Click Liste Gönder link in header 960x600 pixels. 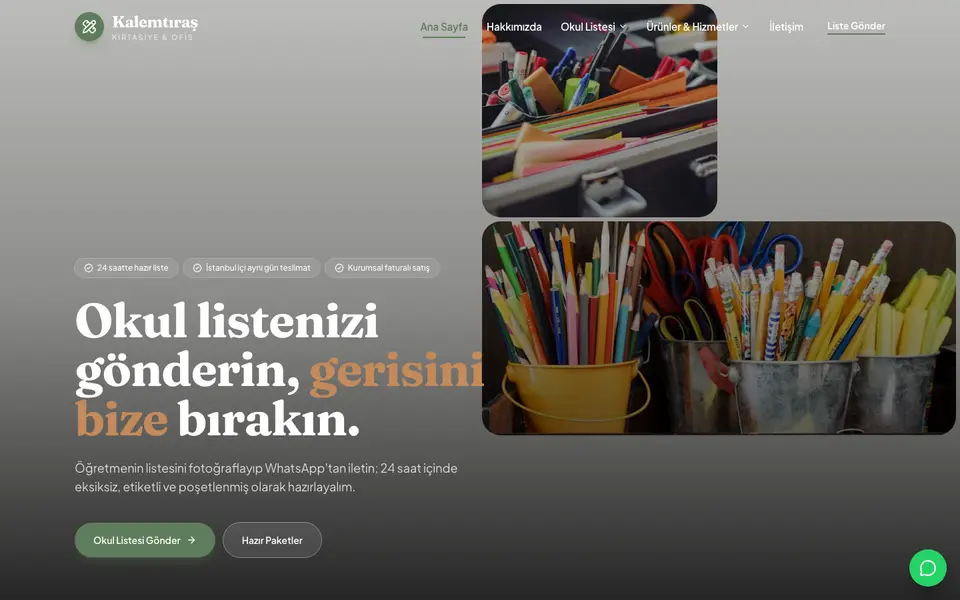856,26
